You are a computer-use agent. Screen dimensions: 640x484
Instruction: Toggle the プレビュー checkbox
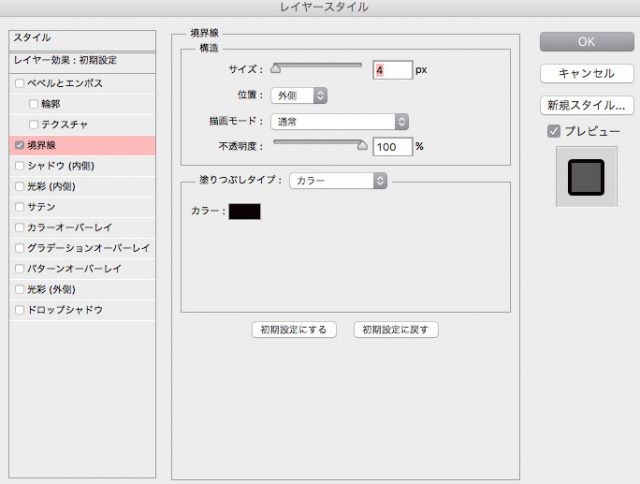tap(553, 131)
